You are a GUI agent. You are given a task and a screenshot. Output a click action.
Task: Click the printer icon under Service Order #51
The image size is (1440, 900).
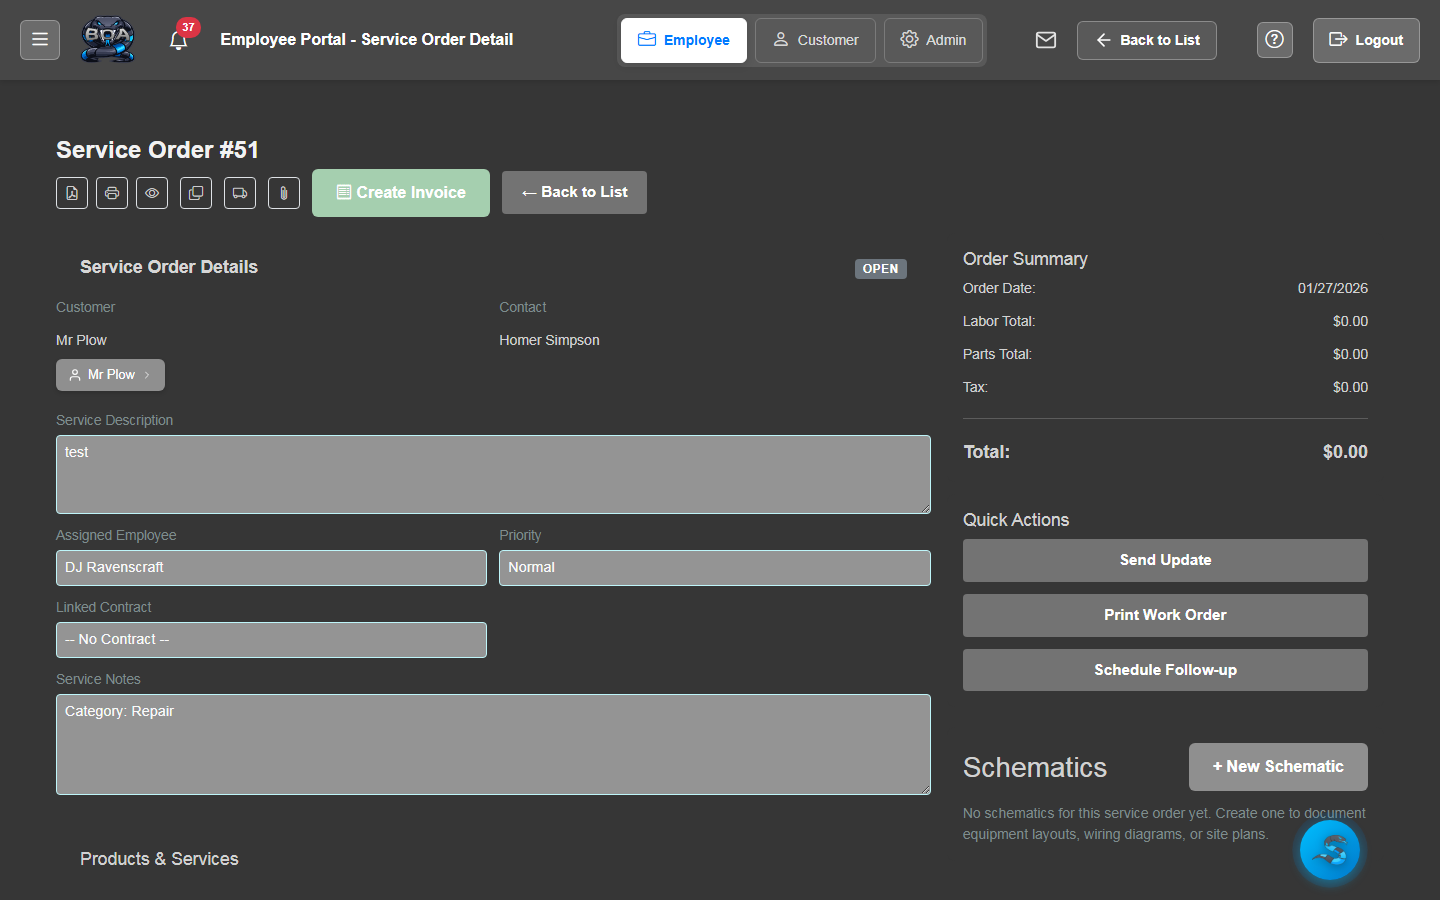[x=112, y=193]
